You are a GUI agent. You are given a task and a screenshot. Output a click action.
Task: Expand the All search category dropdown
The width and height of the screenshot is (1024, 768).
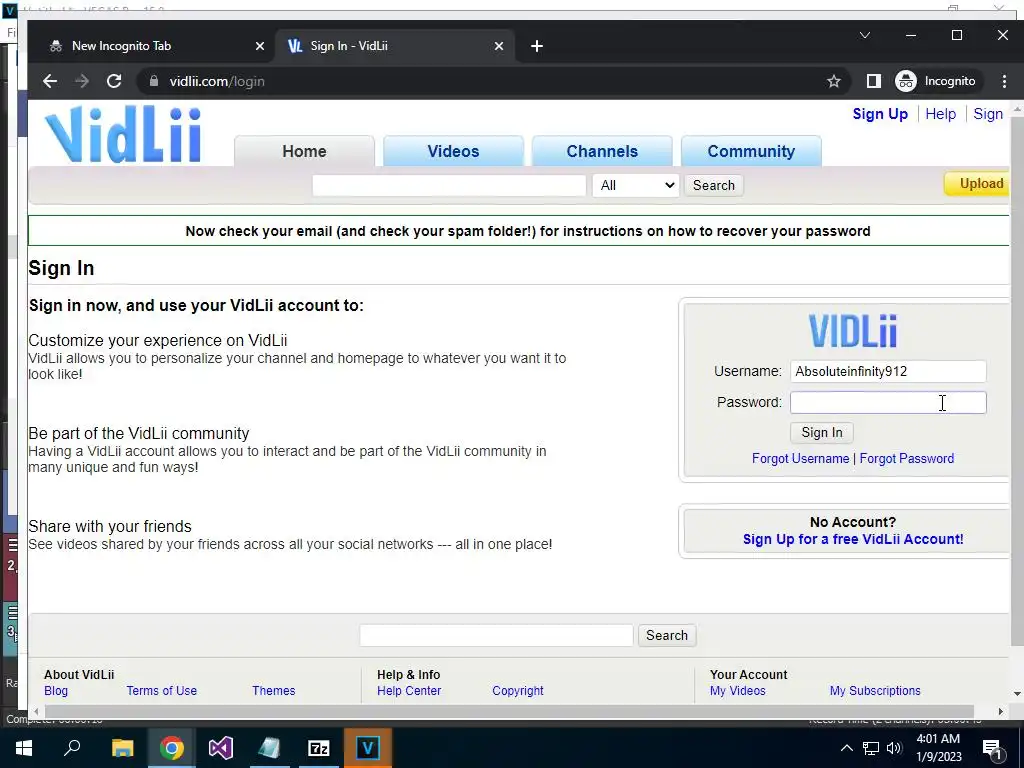(x=635, y=185)
